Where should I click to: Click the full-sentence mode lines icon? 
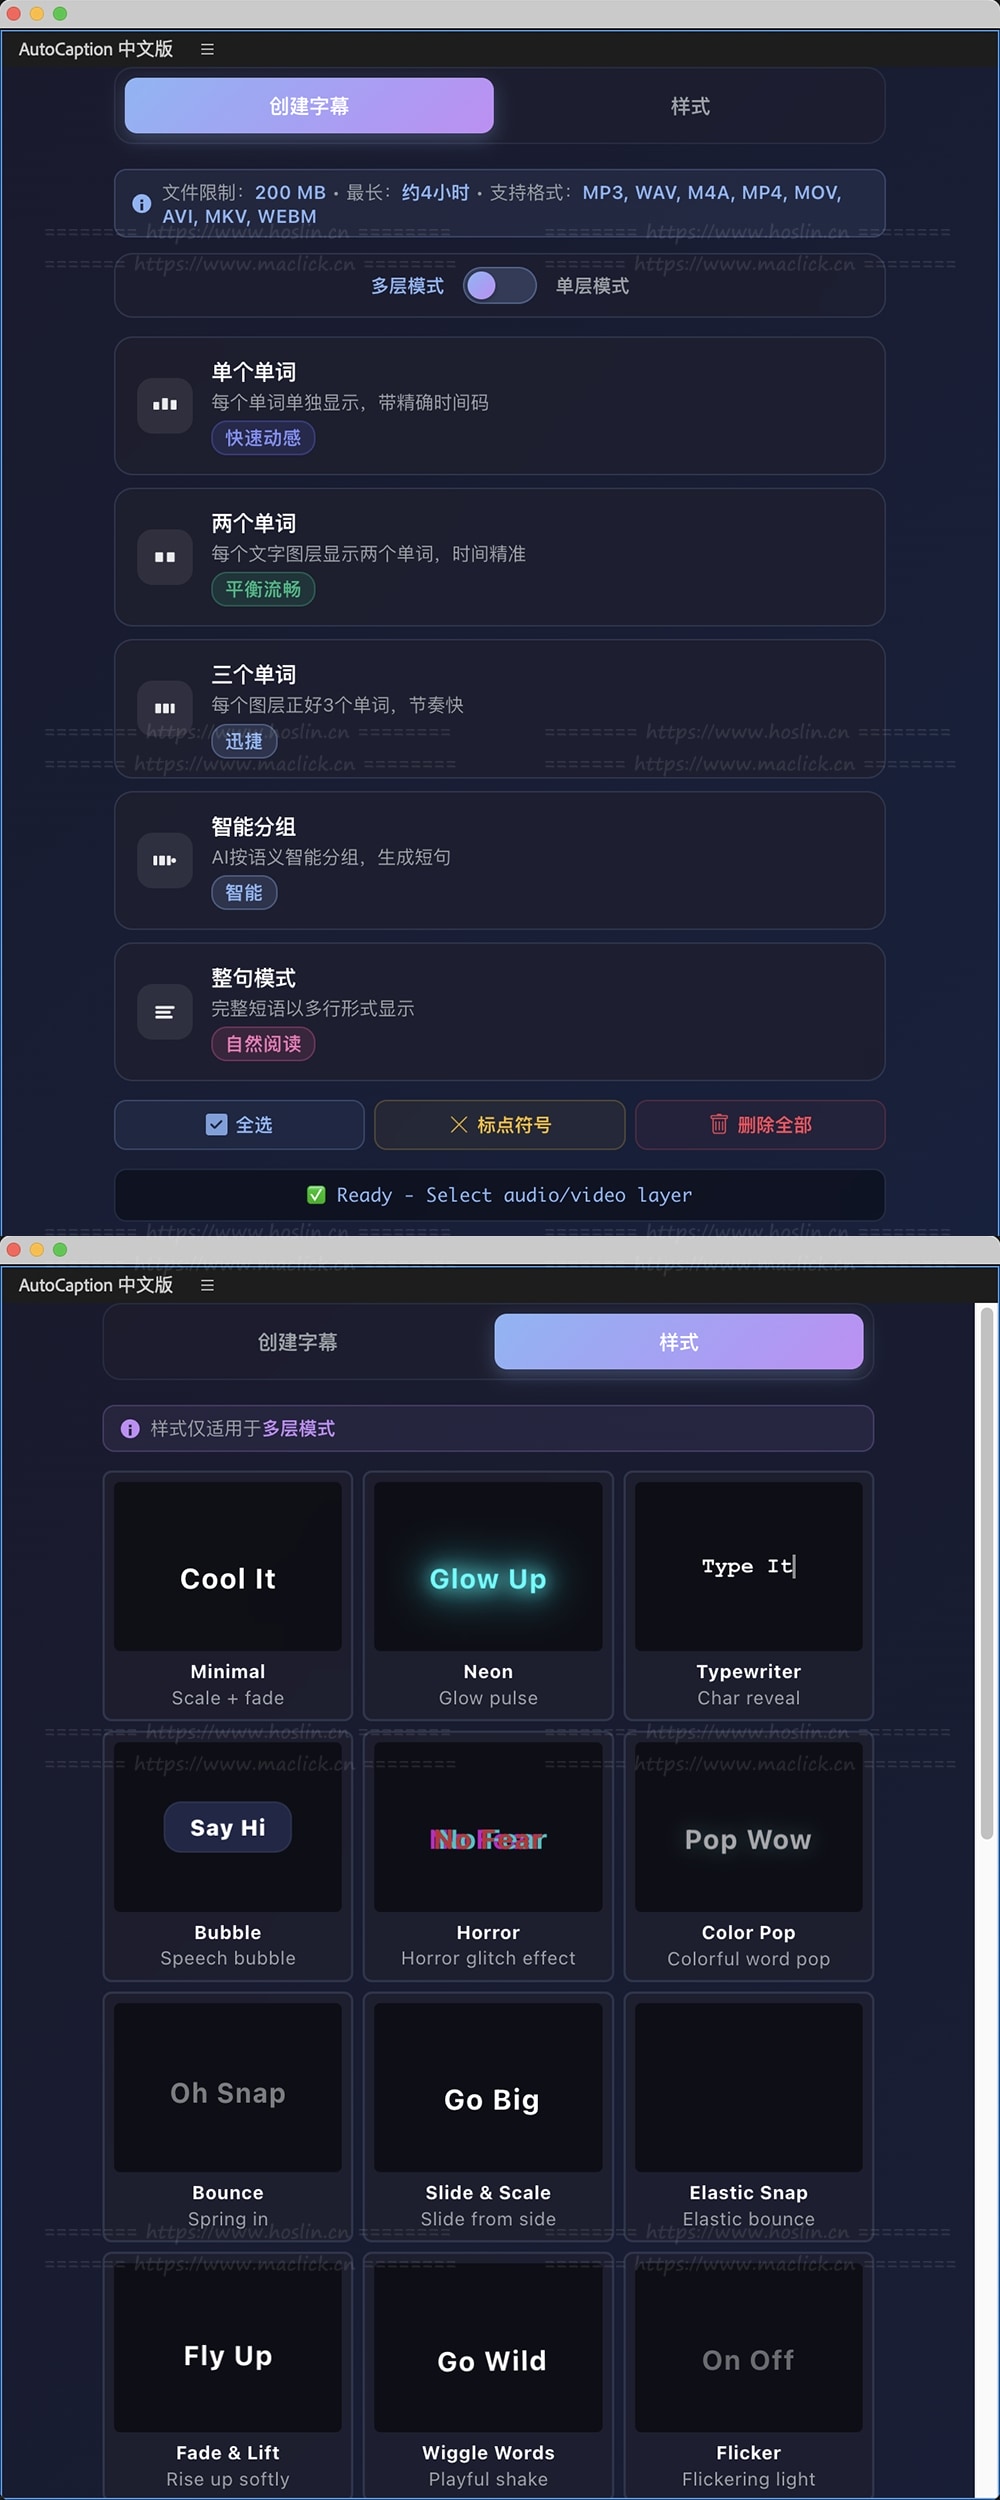[x=165, y=1012]
